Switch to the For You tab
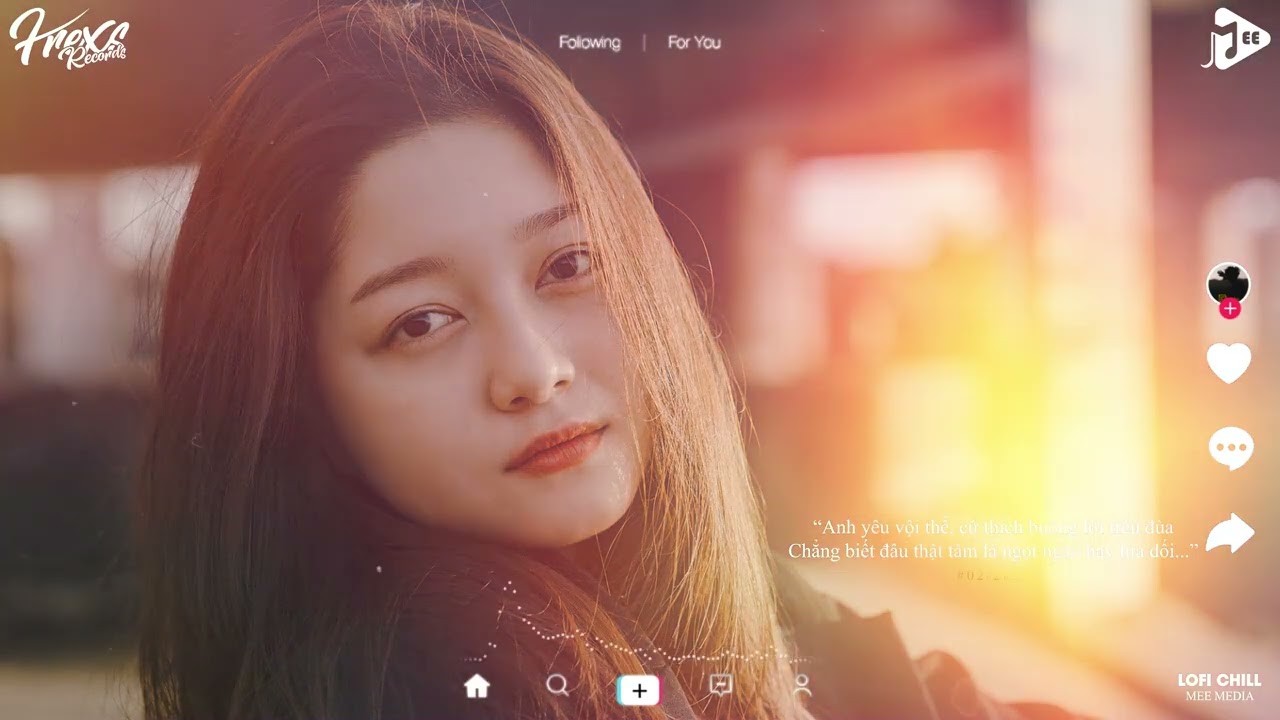 (x=694, y=43)
